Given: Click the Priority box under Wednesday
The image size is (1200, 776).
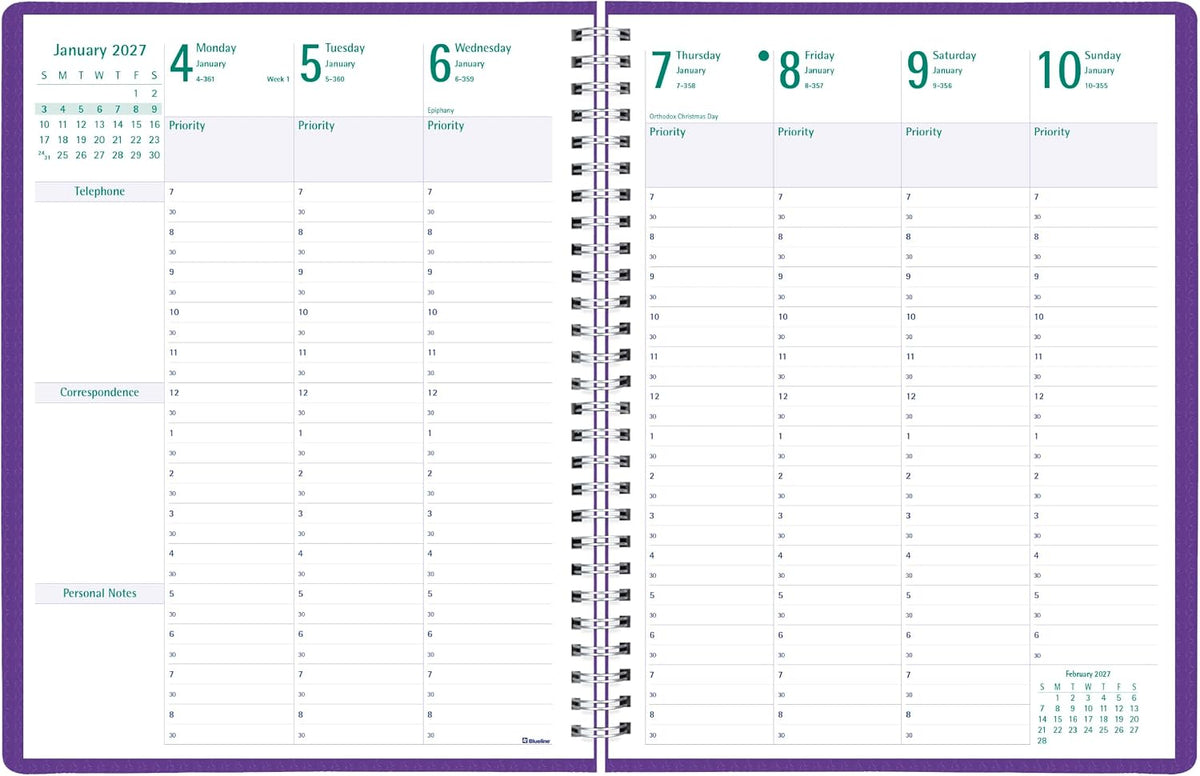Looking at the screenshot, I should pos(488,149).
